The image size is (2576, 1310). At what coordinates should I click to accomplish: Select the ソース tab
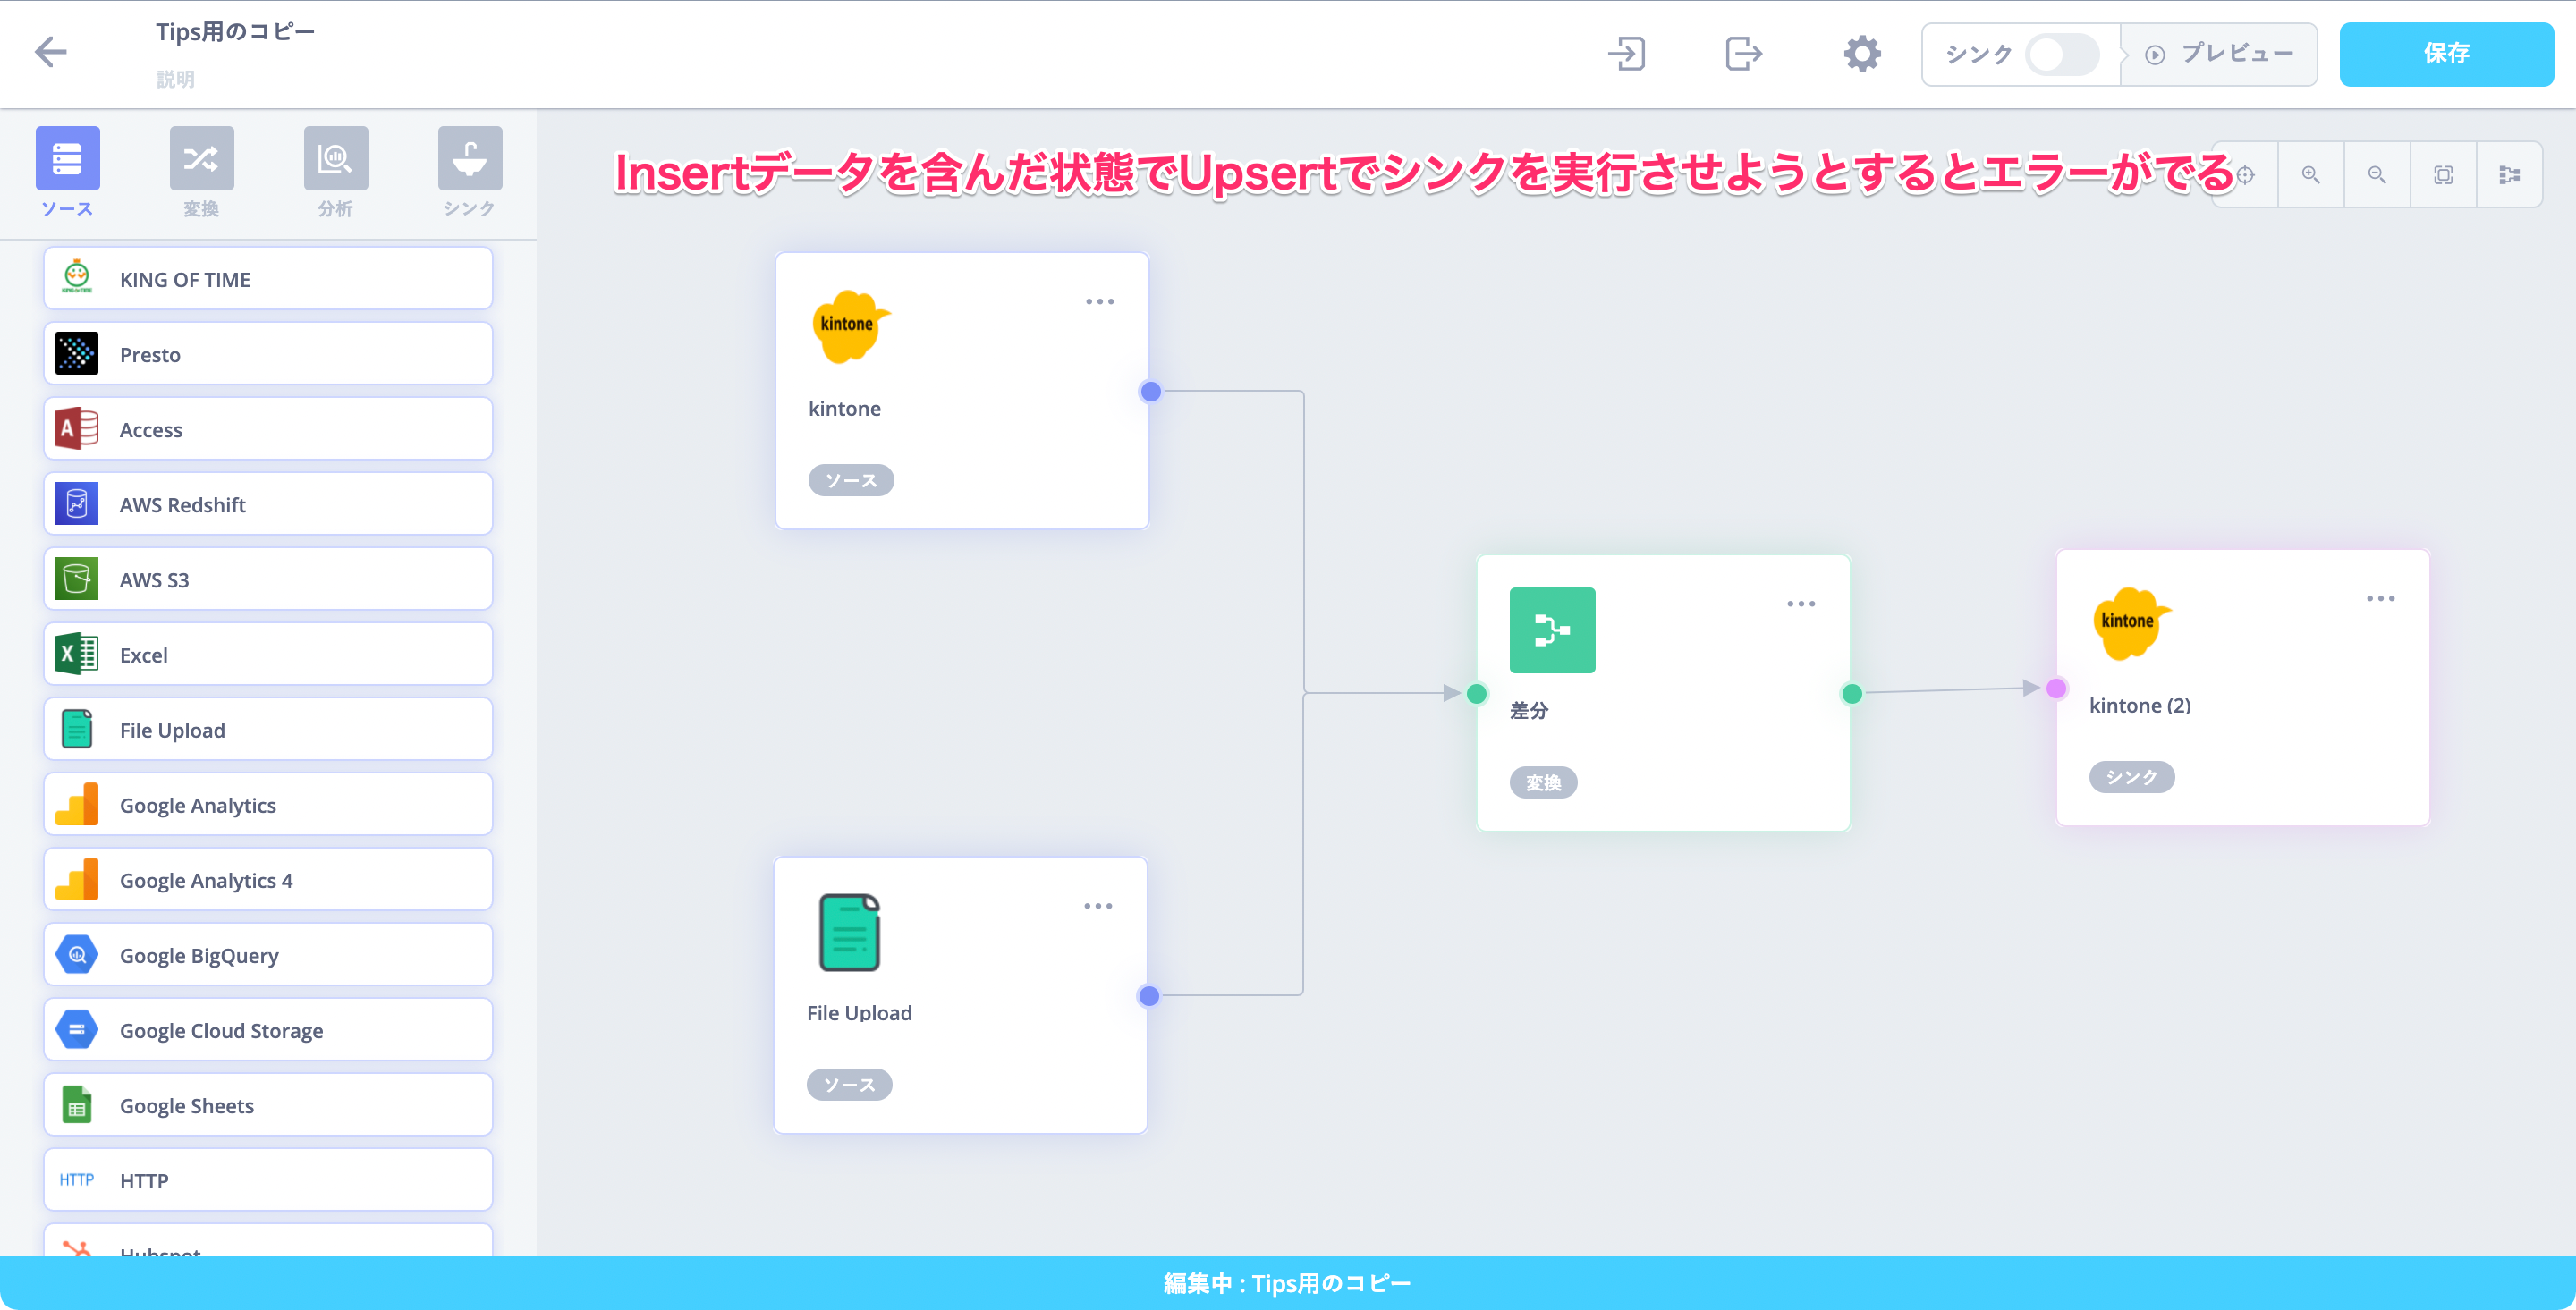click(x=67, y=172)
